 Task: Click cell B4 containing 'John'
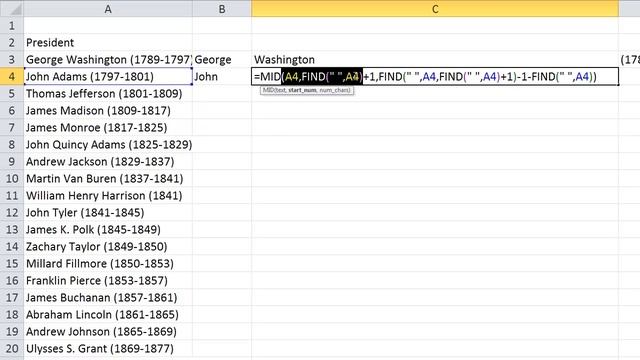pyautogui.click(x=222, y=77)
